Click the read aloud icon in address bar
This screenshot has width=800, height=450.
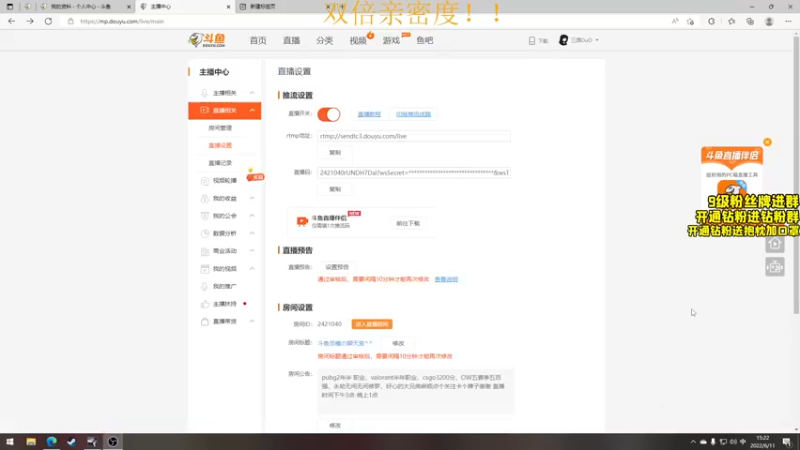tap(675, 21)
